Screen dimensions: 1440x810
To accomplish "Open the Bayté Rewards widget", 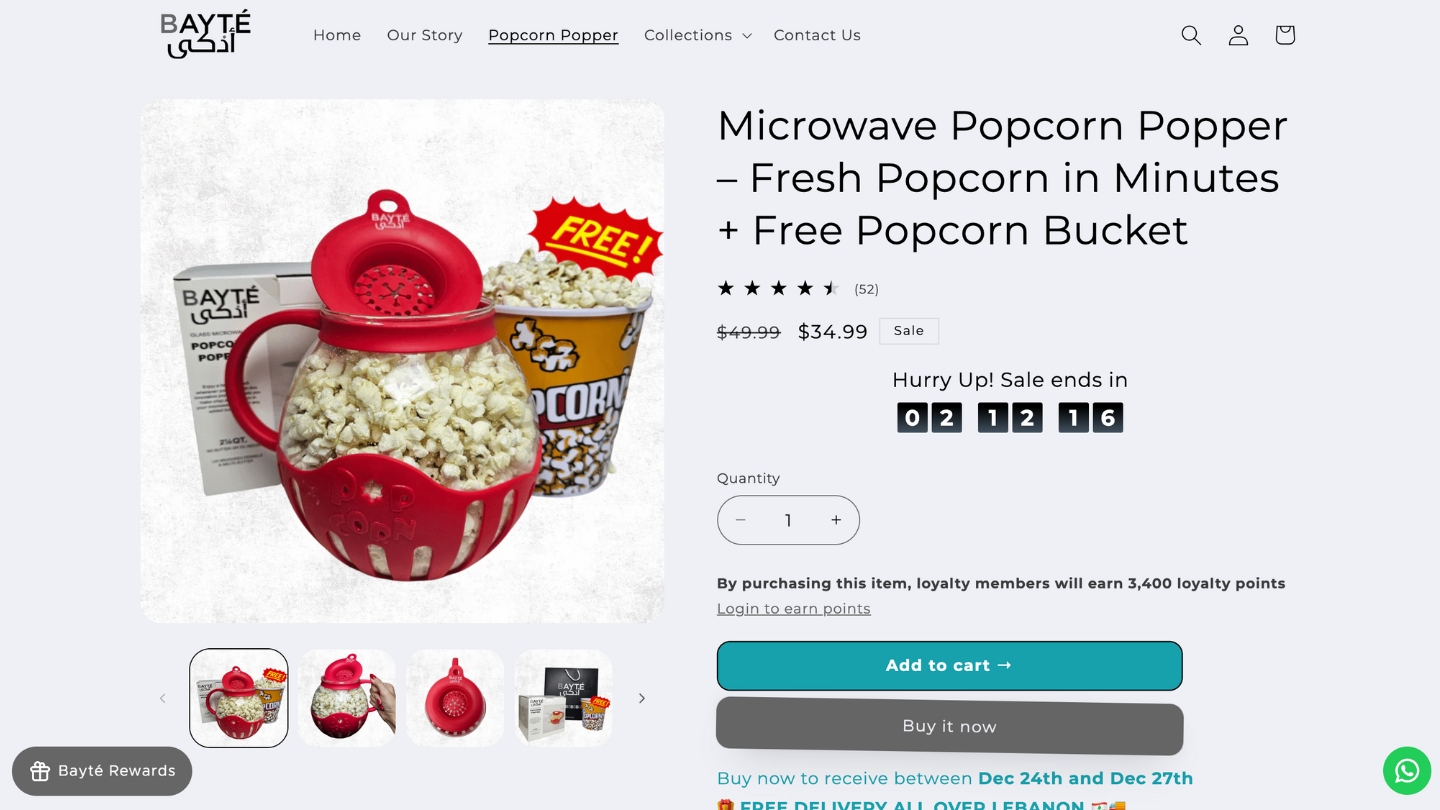I will 102,771.
